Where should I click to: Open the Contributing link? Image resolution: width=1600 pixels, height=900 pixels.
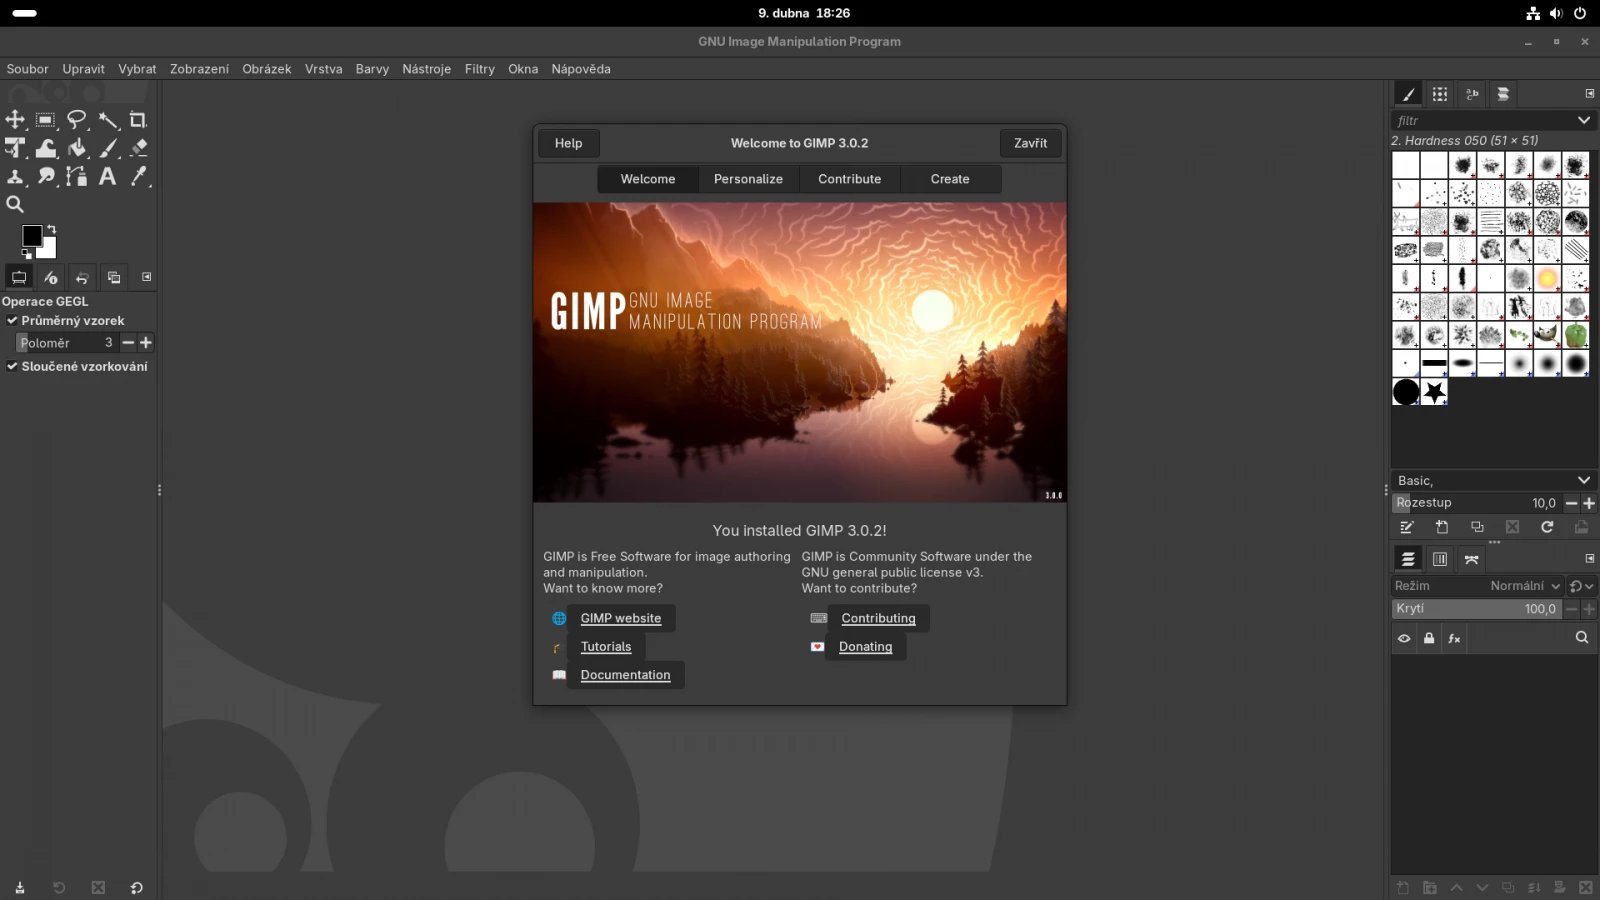click(878, 618)
